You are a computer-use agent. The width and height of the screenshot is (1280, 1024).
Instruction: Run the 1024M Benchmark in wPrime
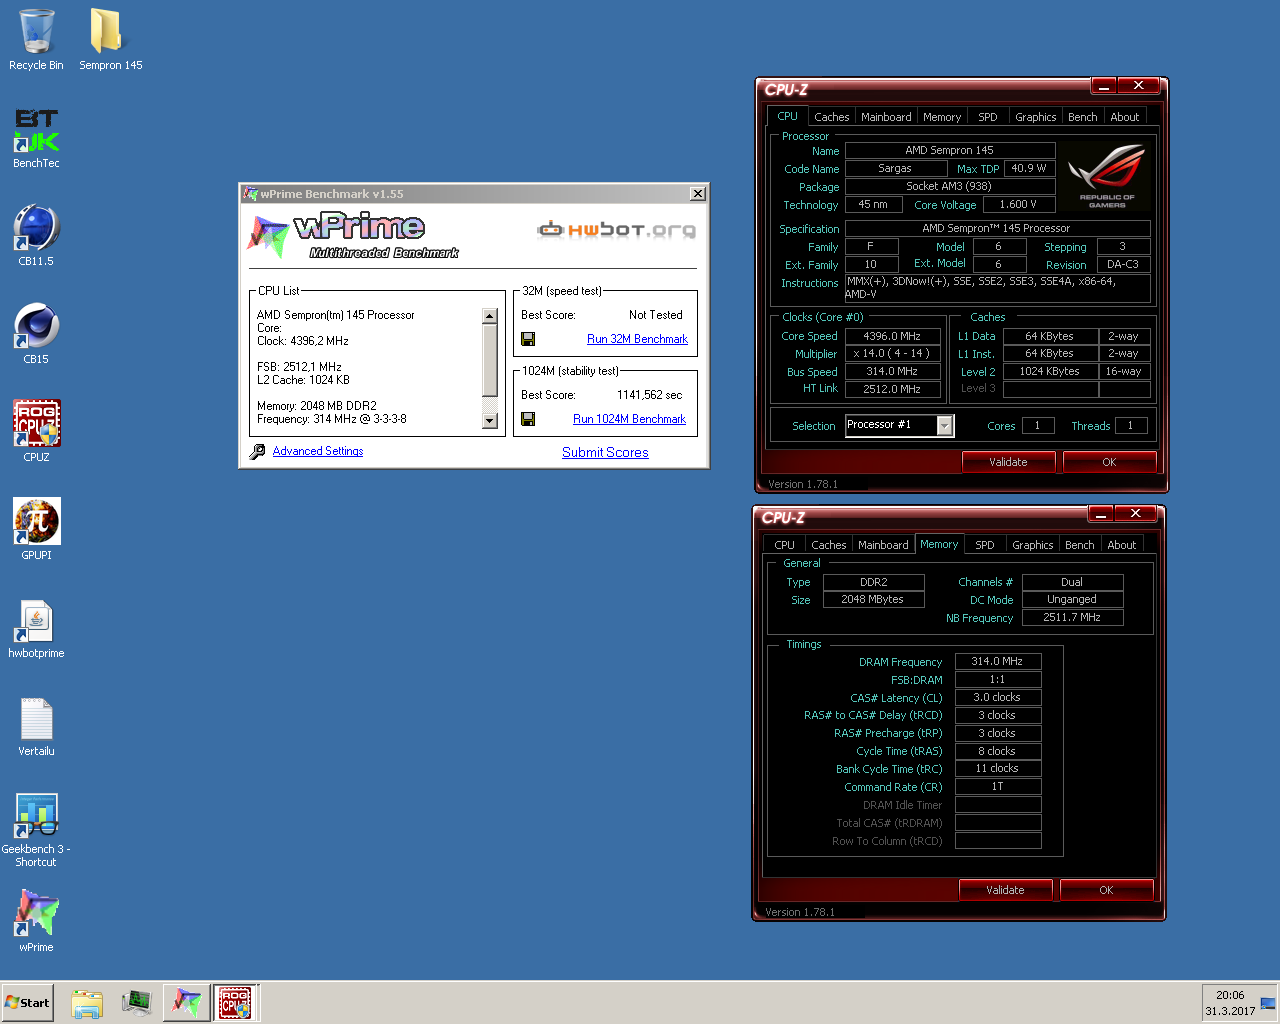[x=629, y=419]
